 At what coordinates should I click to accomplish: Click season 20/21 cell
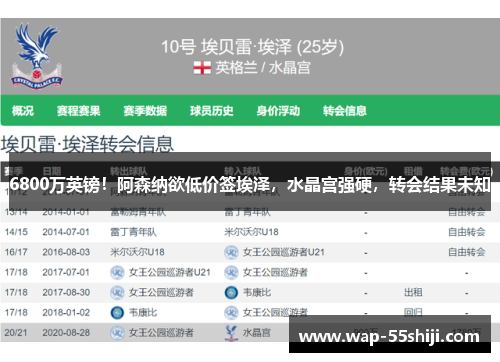[x=16, y=333]
